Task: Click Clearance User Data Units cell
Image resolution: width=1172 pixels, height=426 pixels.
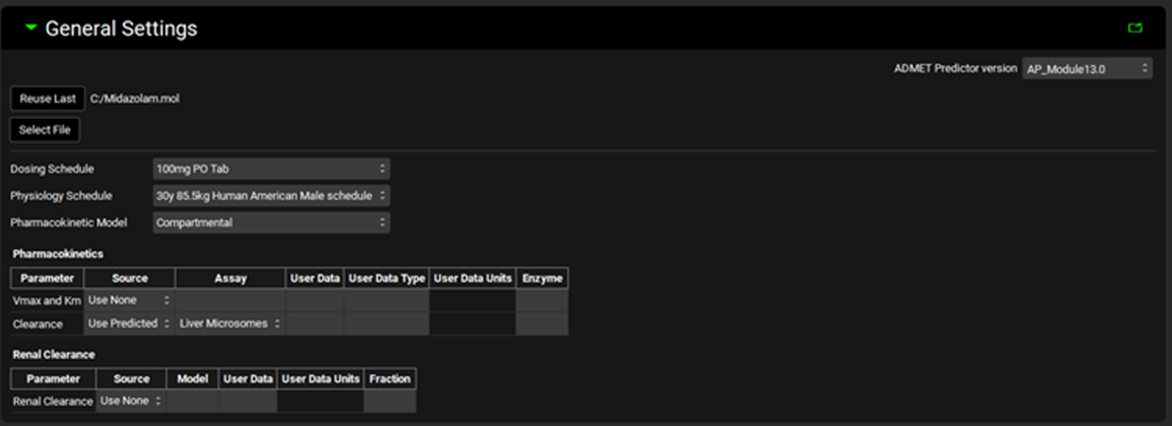Action: click(x=472, y=324)
